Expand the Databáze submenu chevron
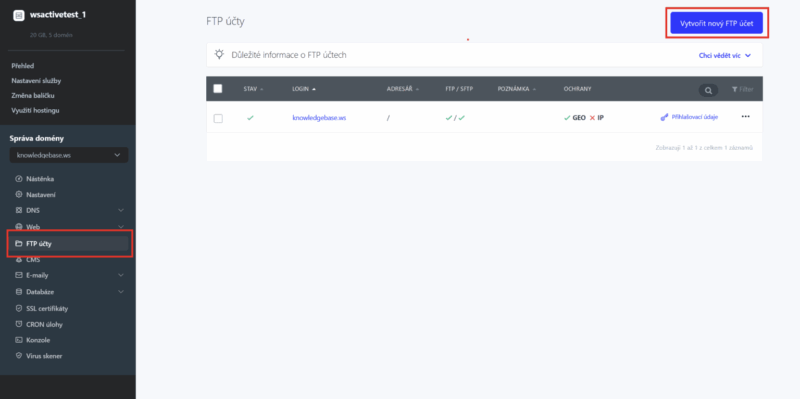 [x=121, y=292]
